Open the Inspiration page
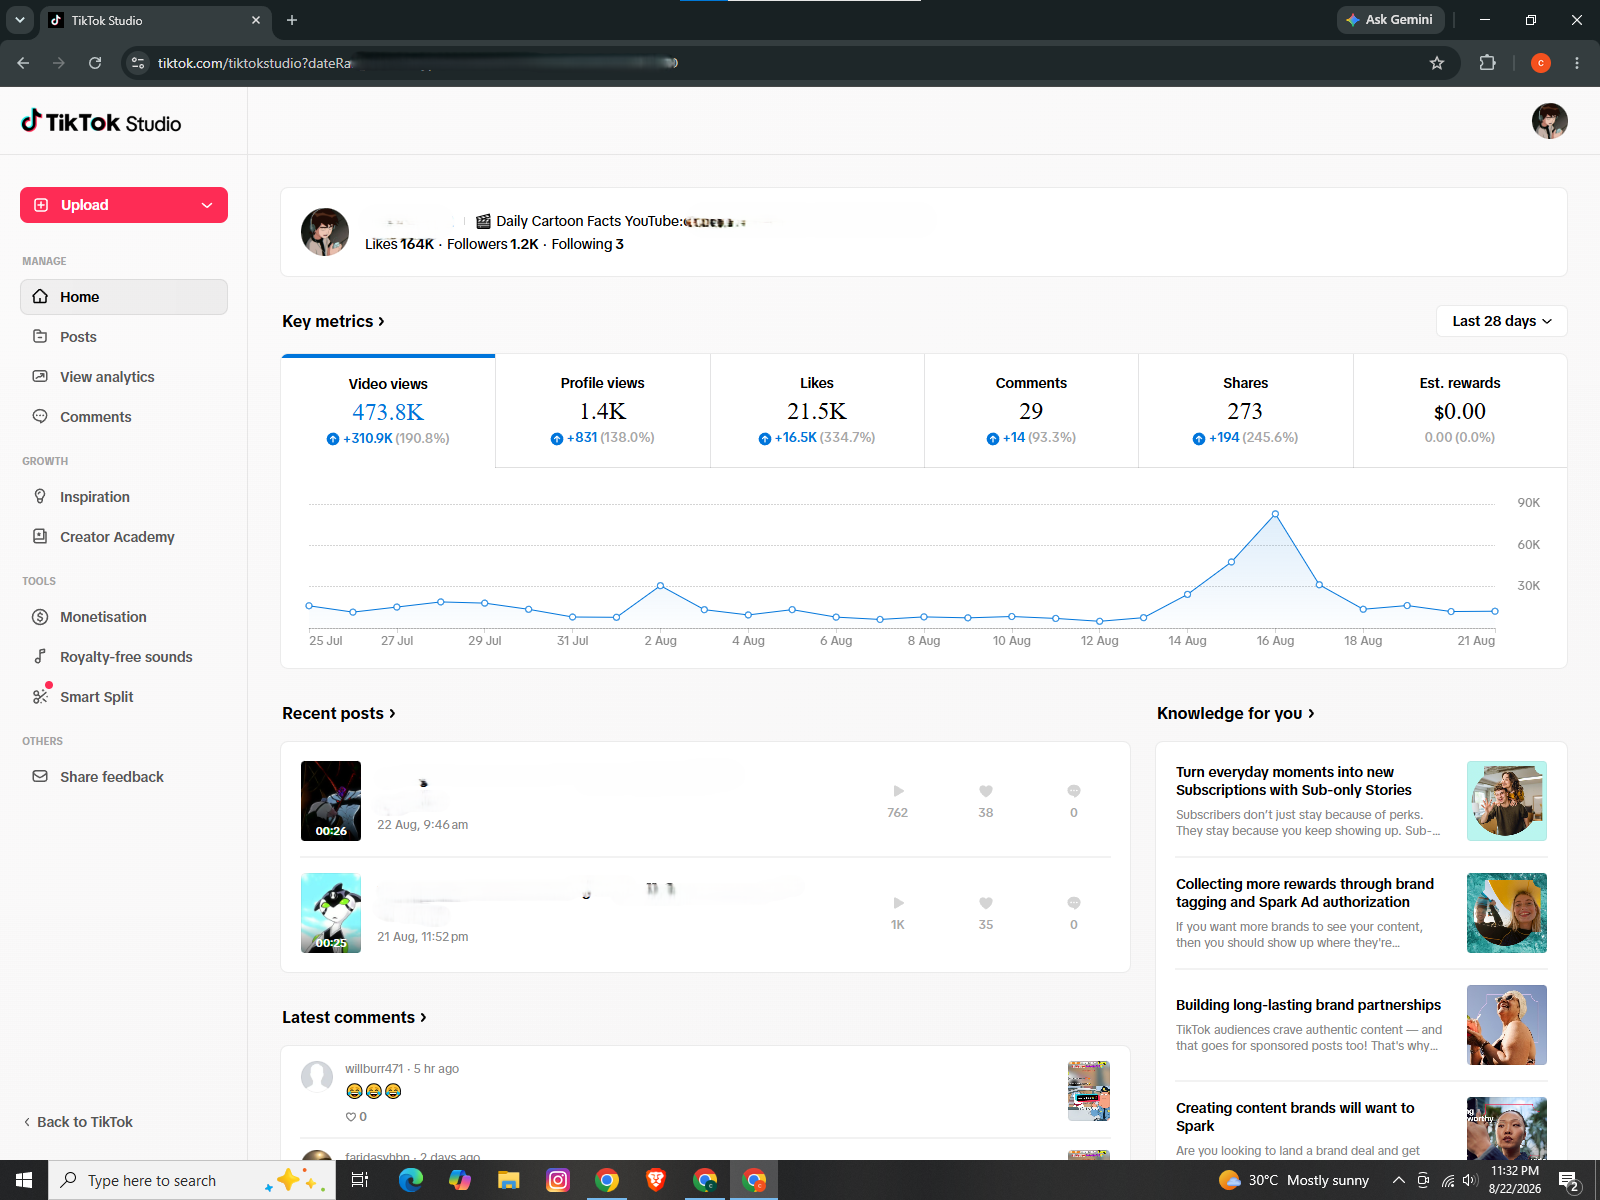Screen dimensions: 1600x1200 click(x=124, y=497)
